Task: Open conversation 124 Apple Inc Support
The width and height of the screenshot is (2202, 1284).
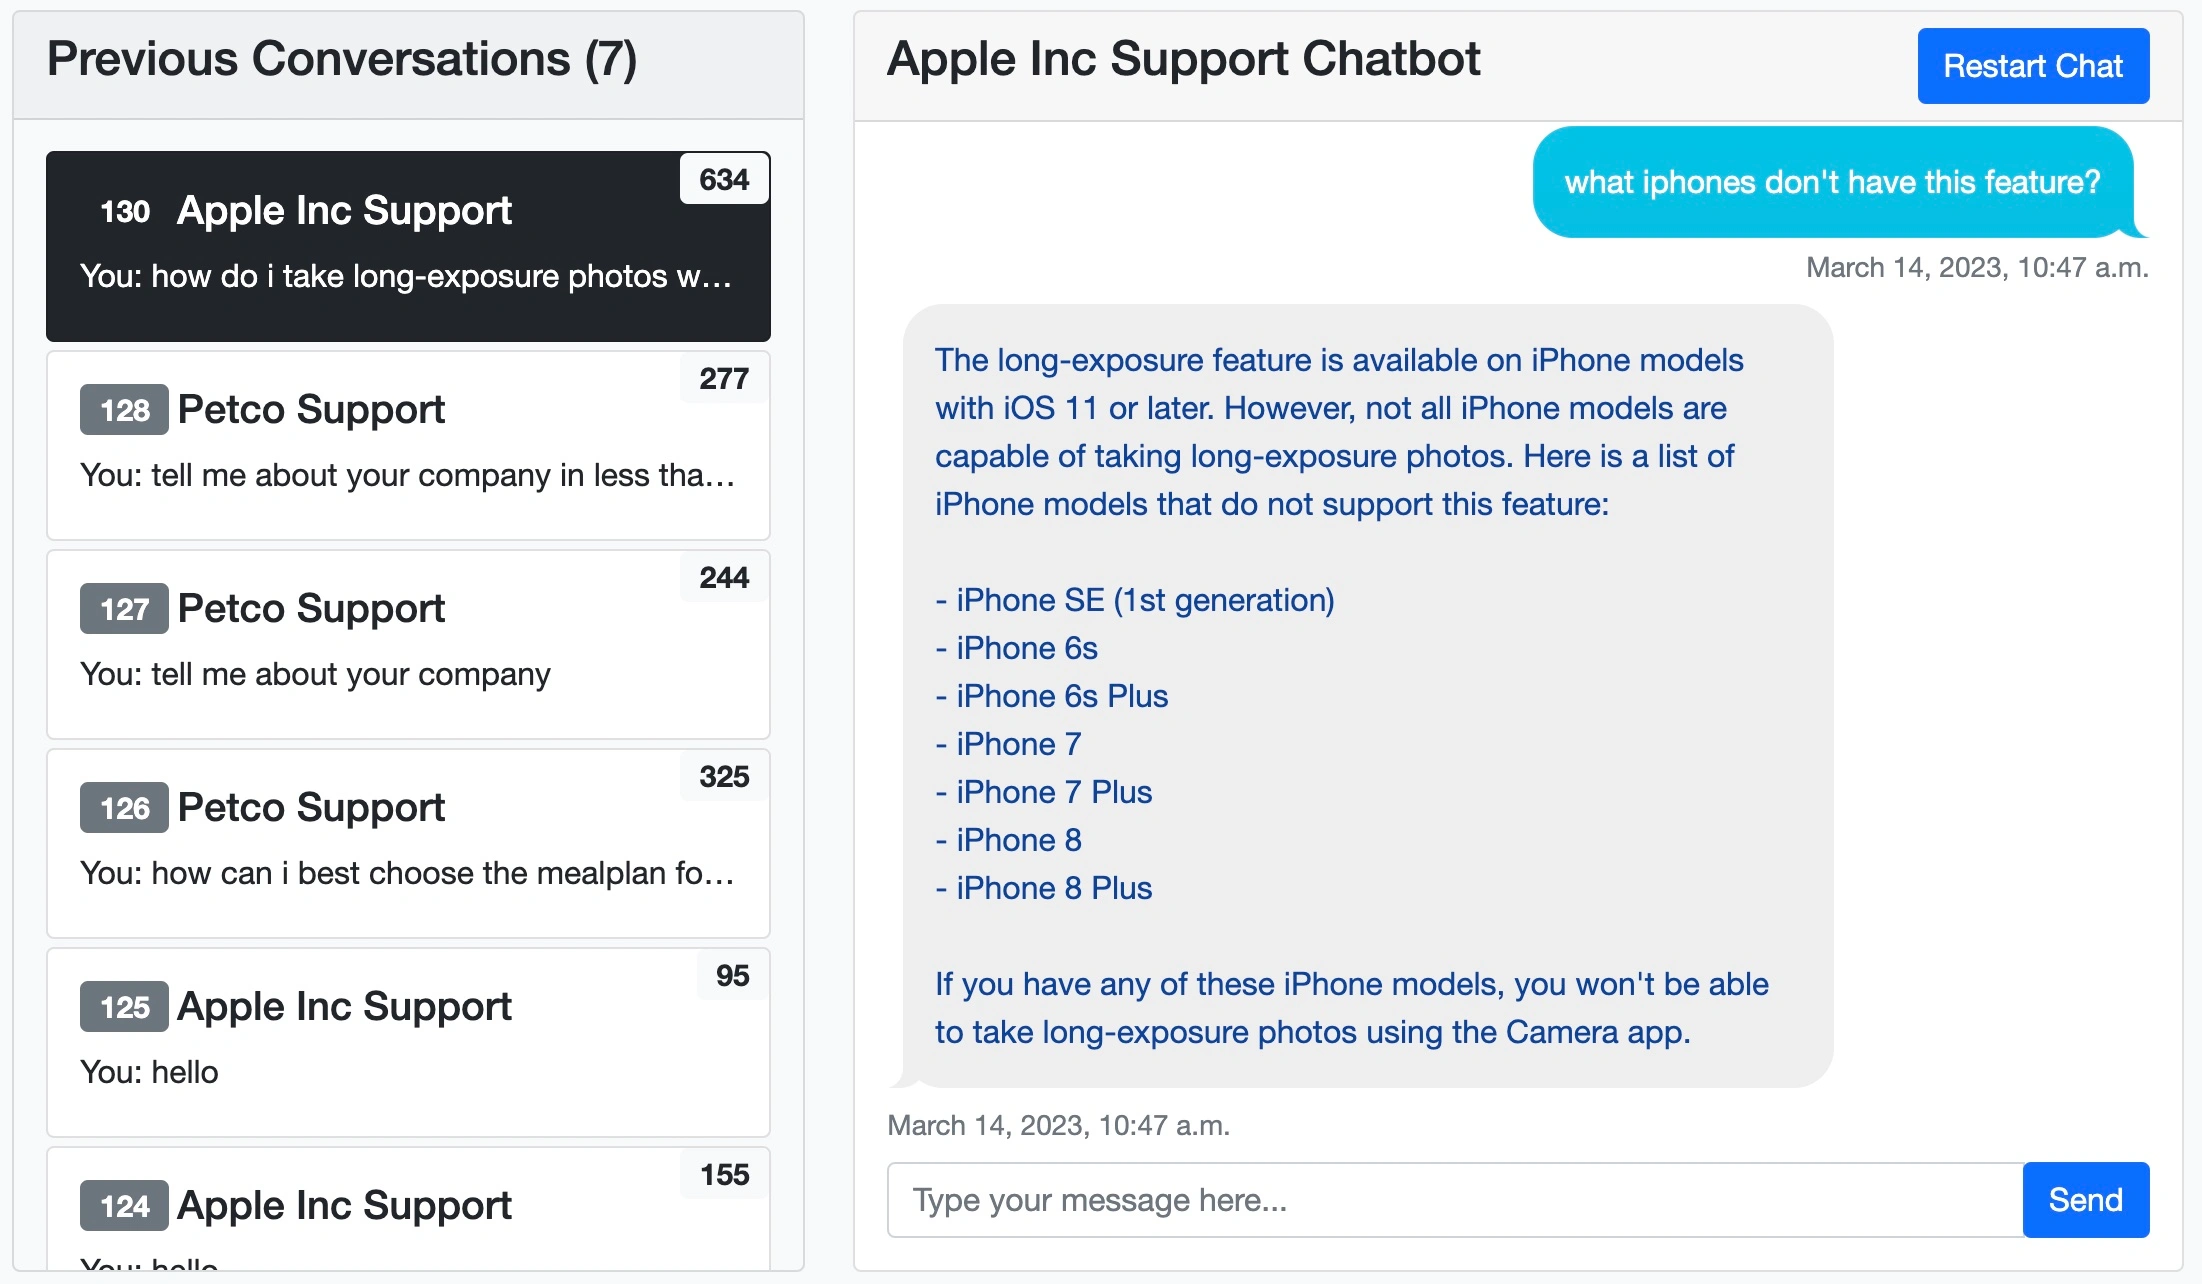Action: (x=408, y=1208)
